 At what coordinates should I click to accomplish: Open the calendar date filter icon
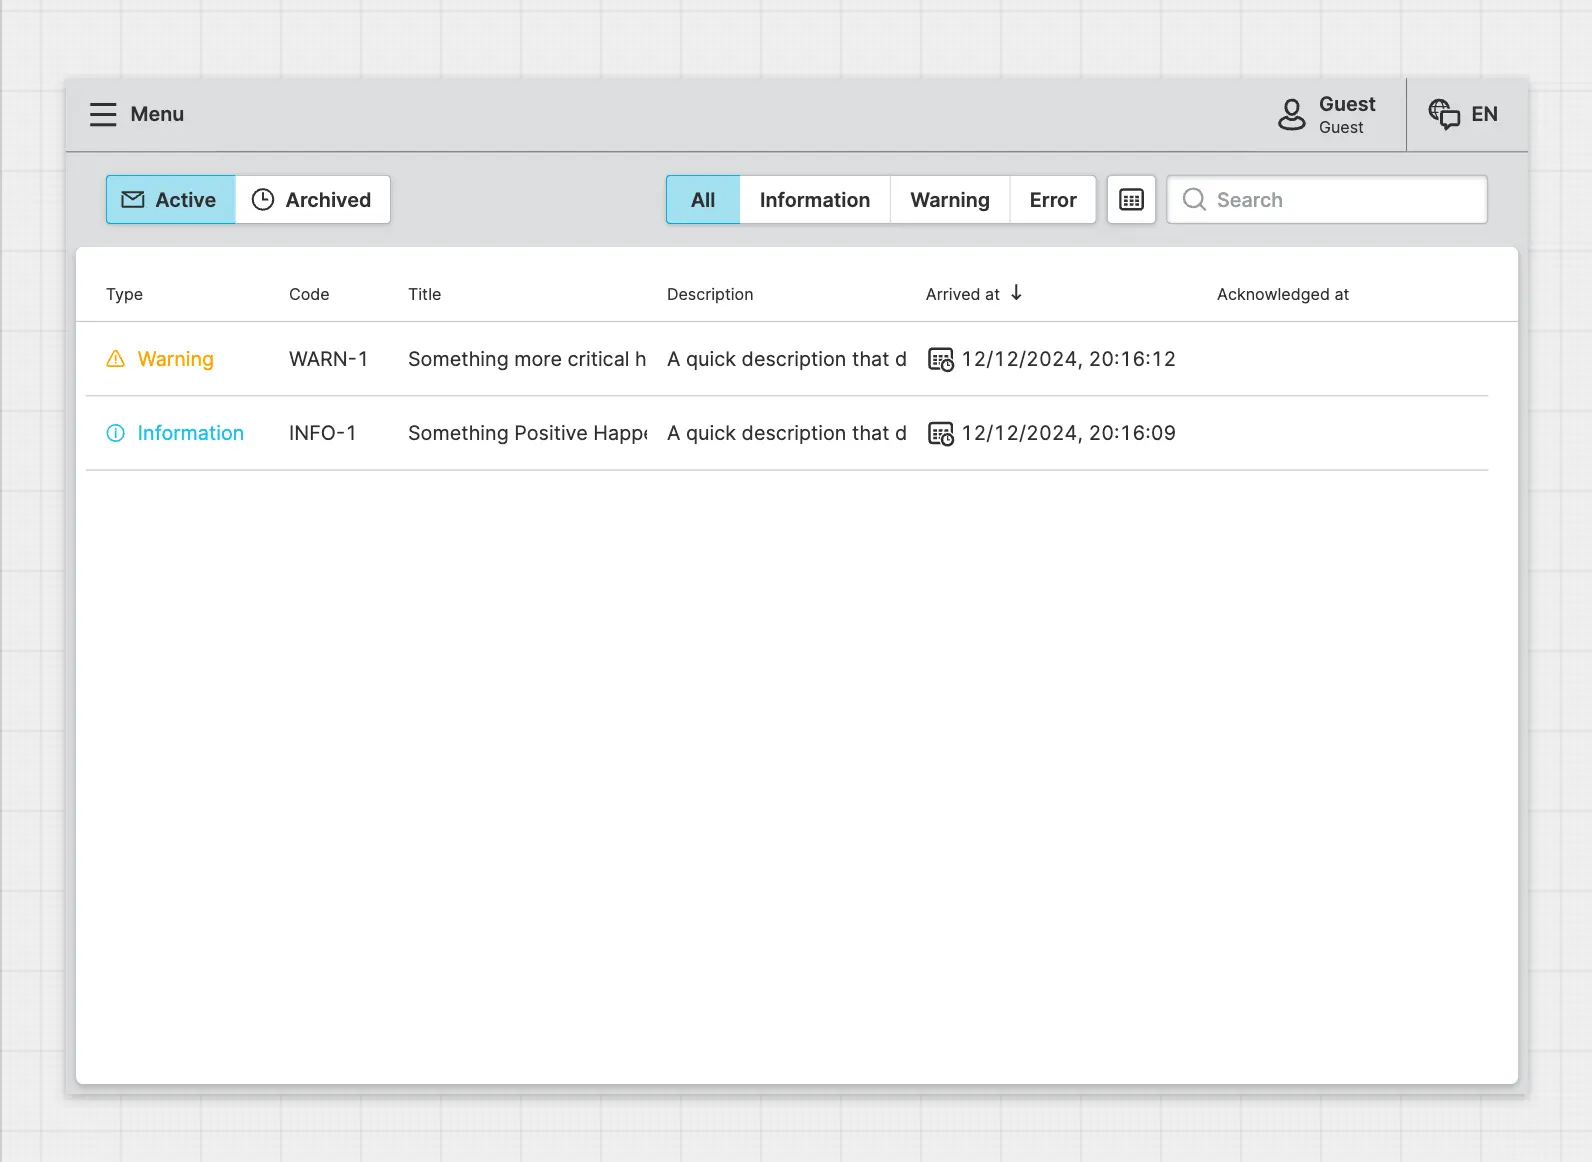click(x=1131, y=200)
